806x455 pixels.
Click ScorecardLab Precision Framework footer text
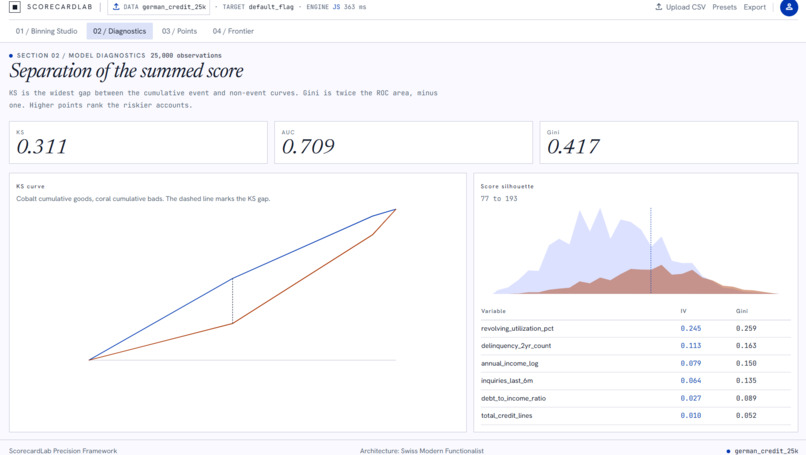tap(63, 451)
